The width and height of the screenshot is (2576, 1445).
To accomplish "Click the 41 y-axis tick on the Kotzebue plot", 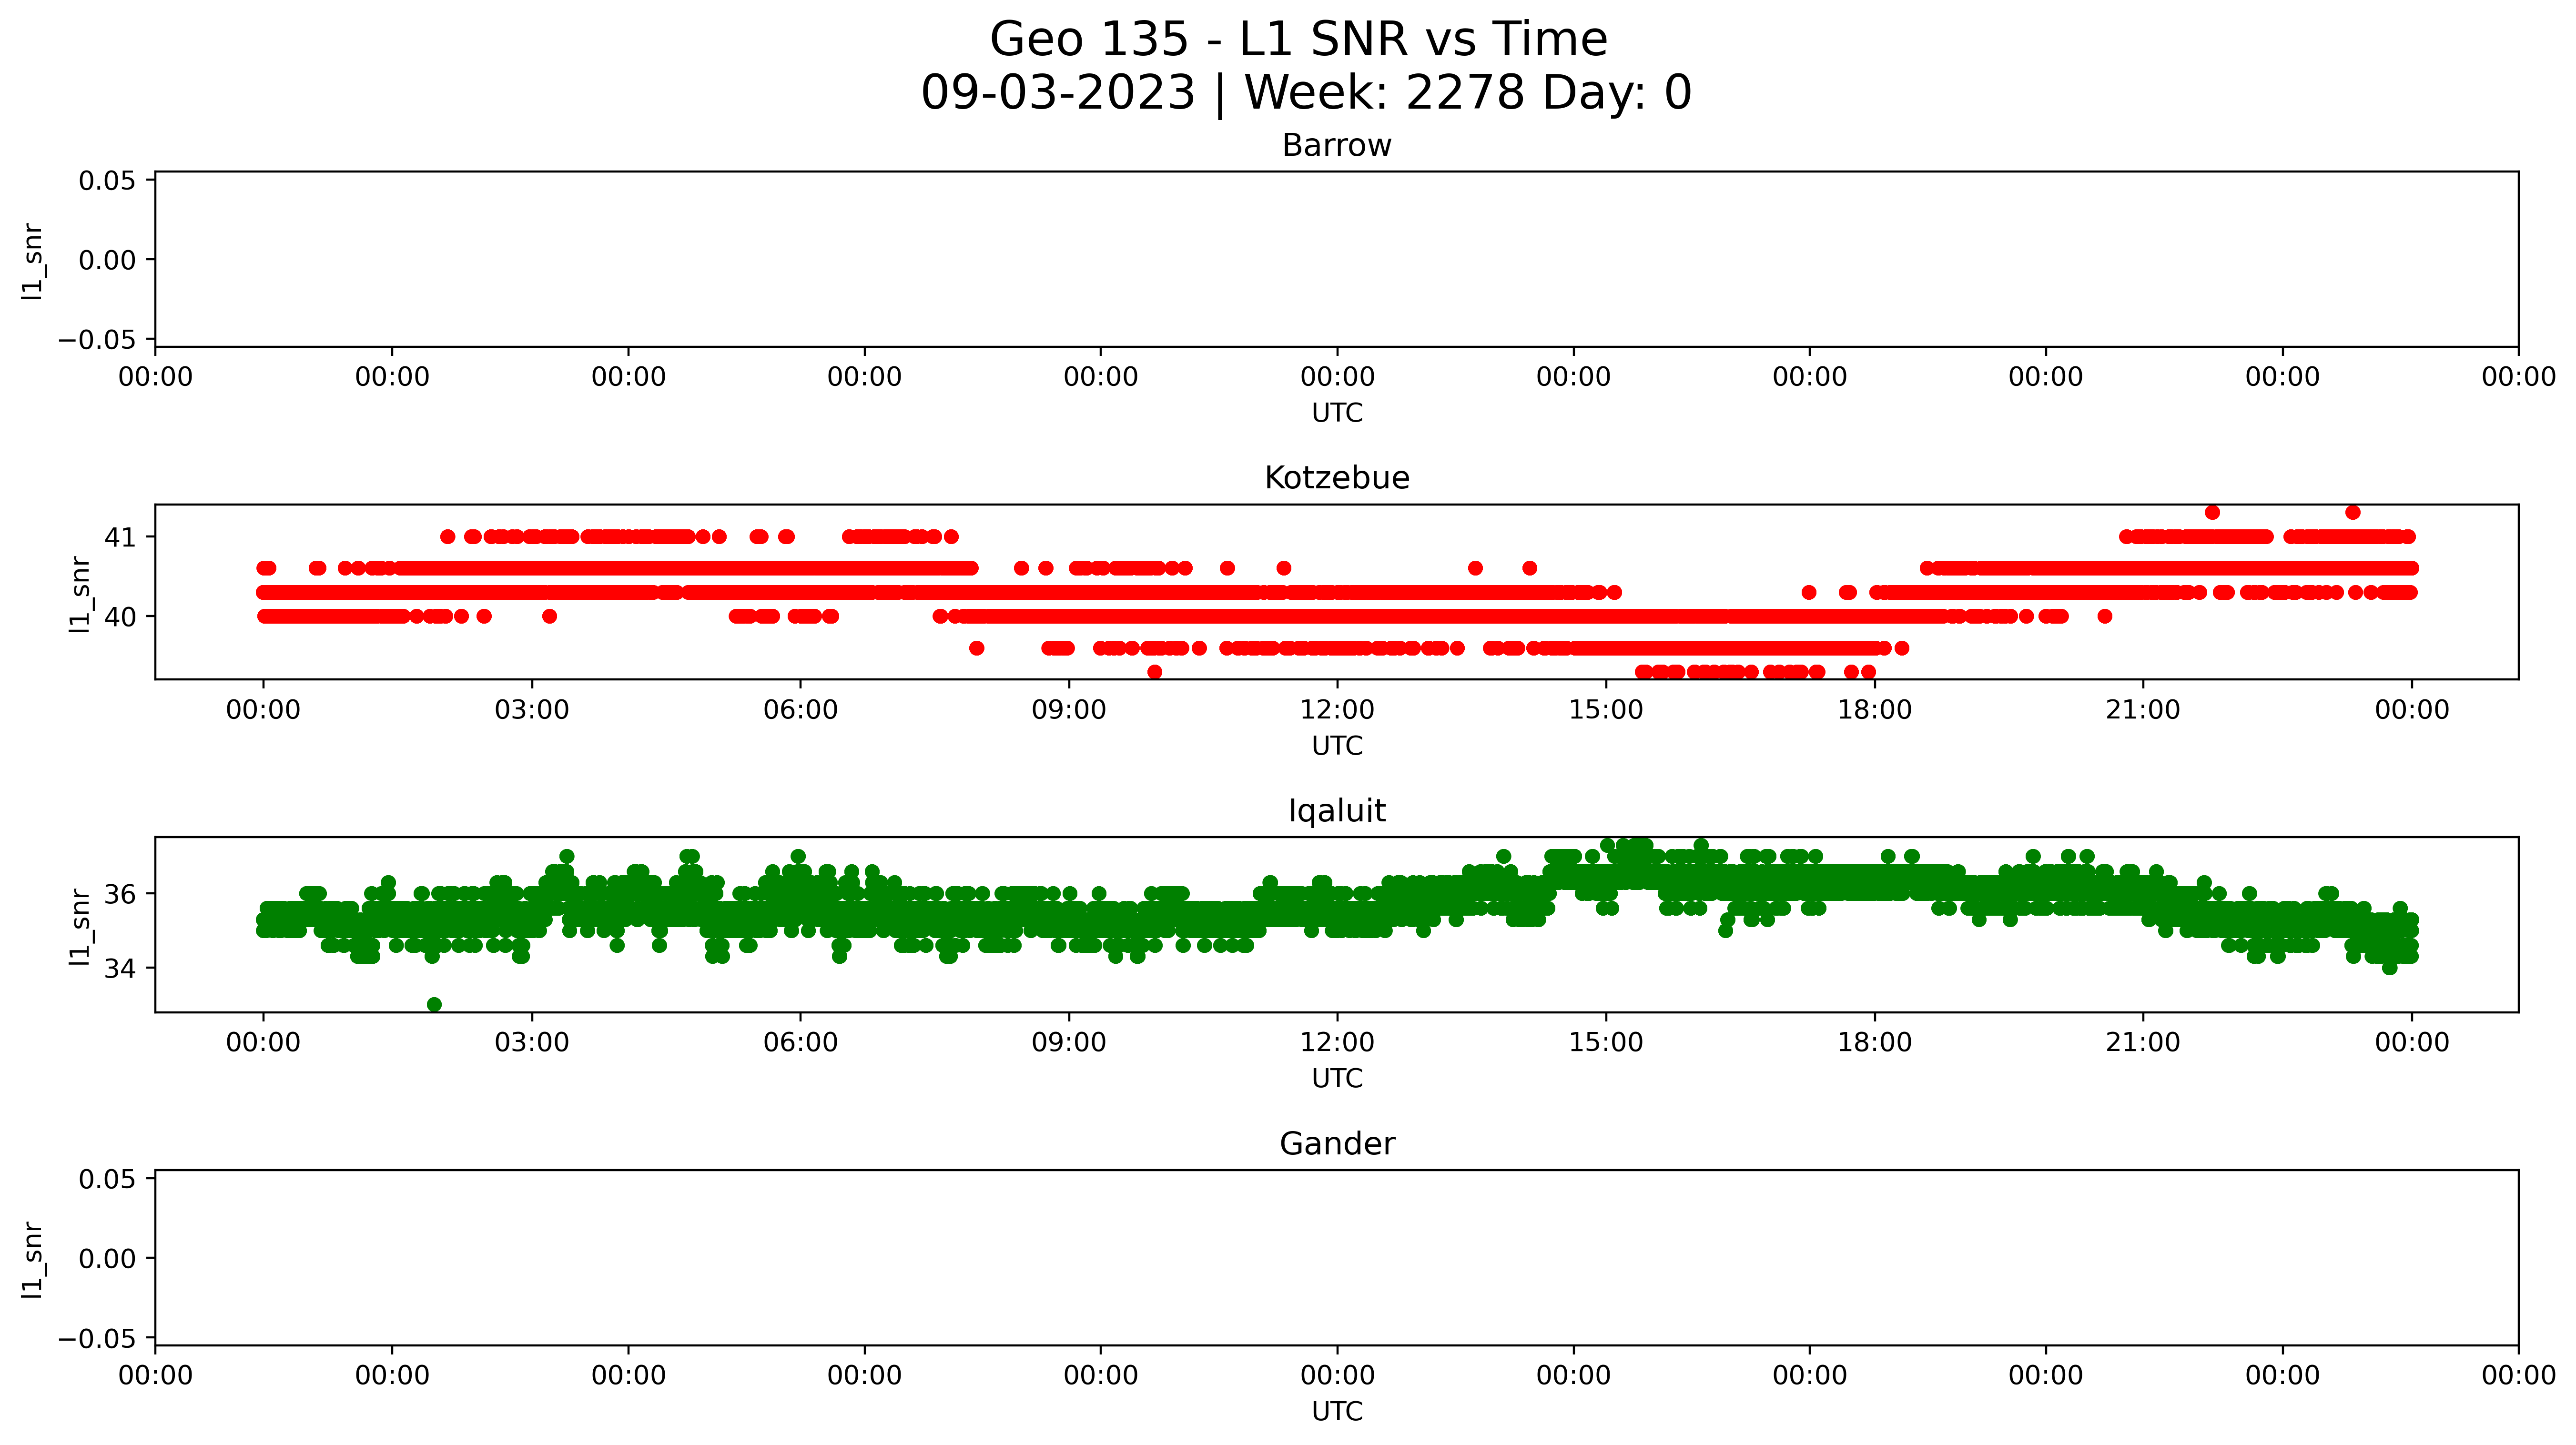I will 120,537.
